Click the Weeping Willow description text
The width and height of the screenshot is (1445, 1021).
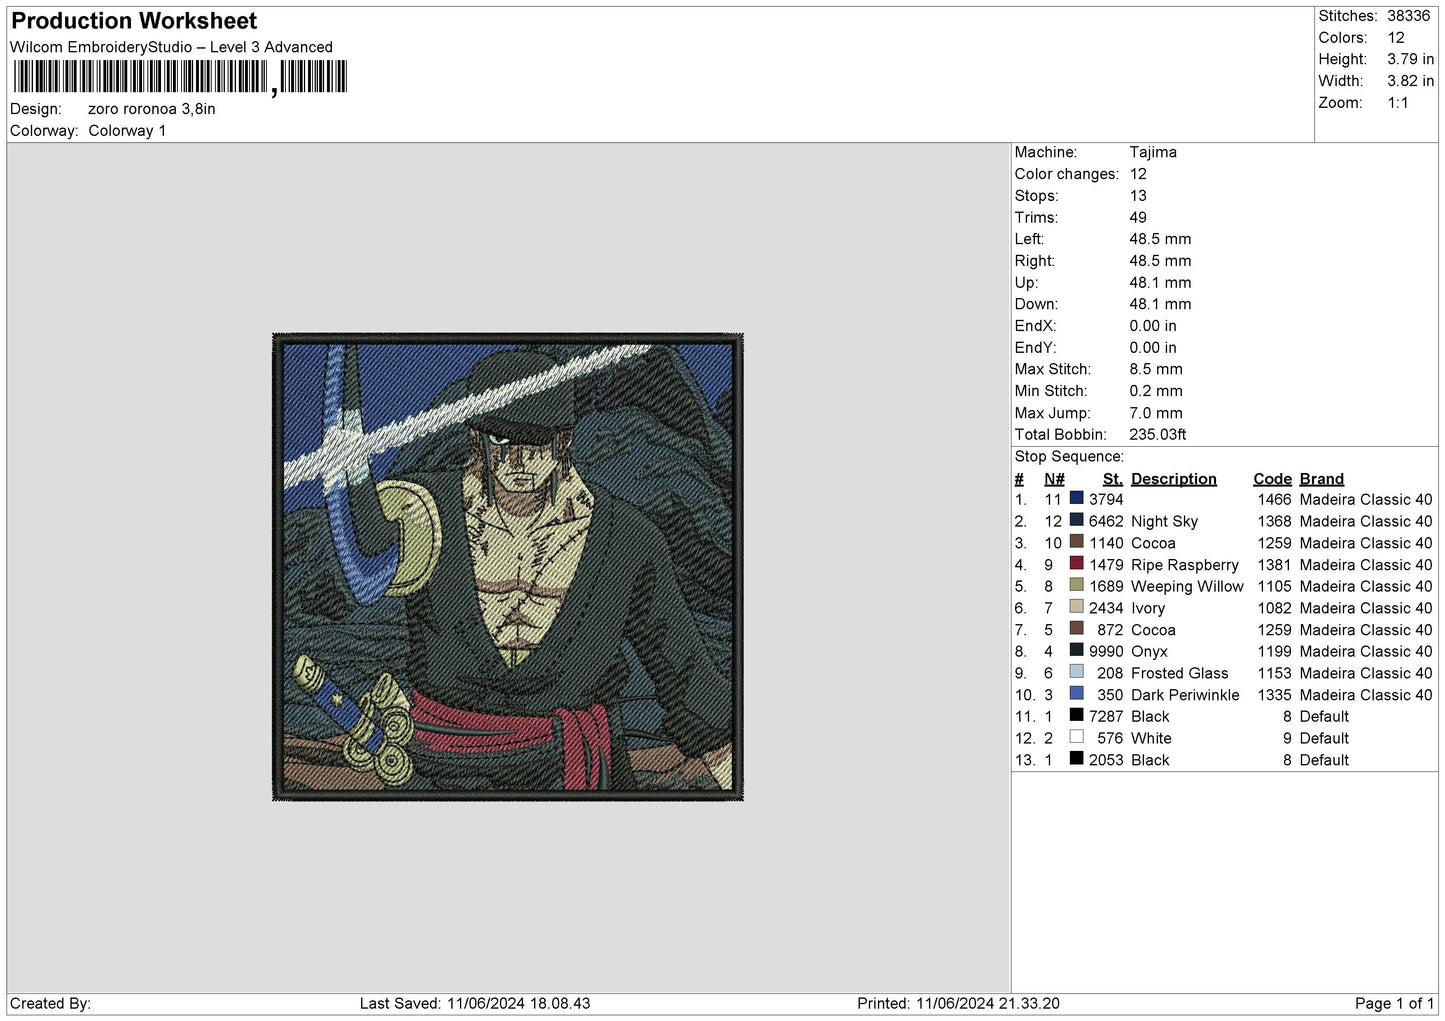click(1187, 586)
